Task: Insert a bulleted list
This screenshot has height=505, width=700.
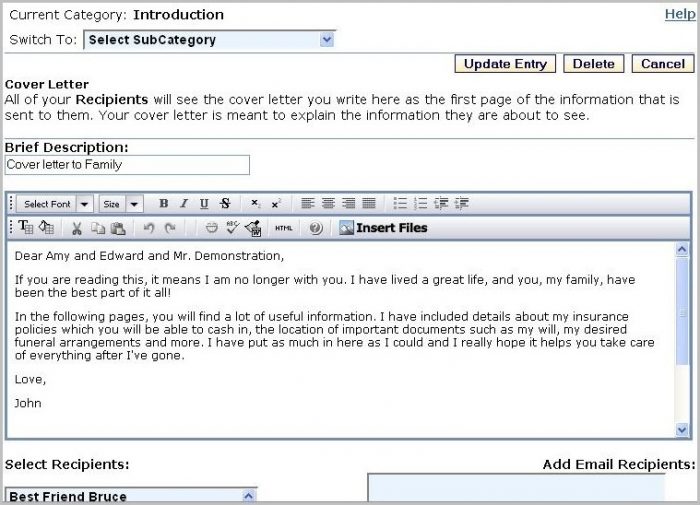Action: coord(400,204)
